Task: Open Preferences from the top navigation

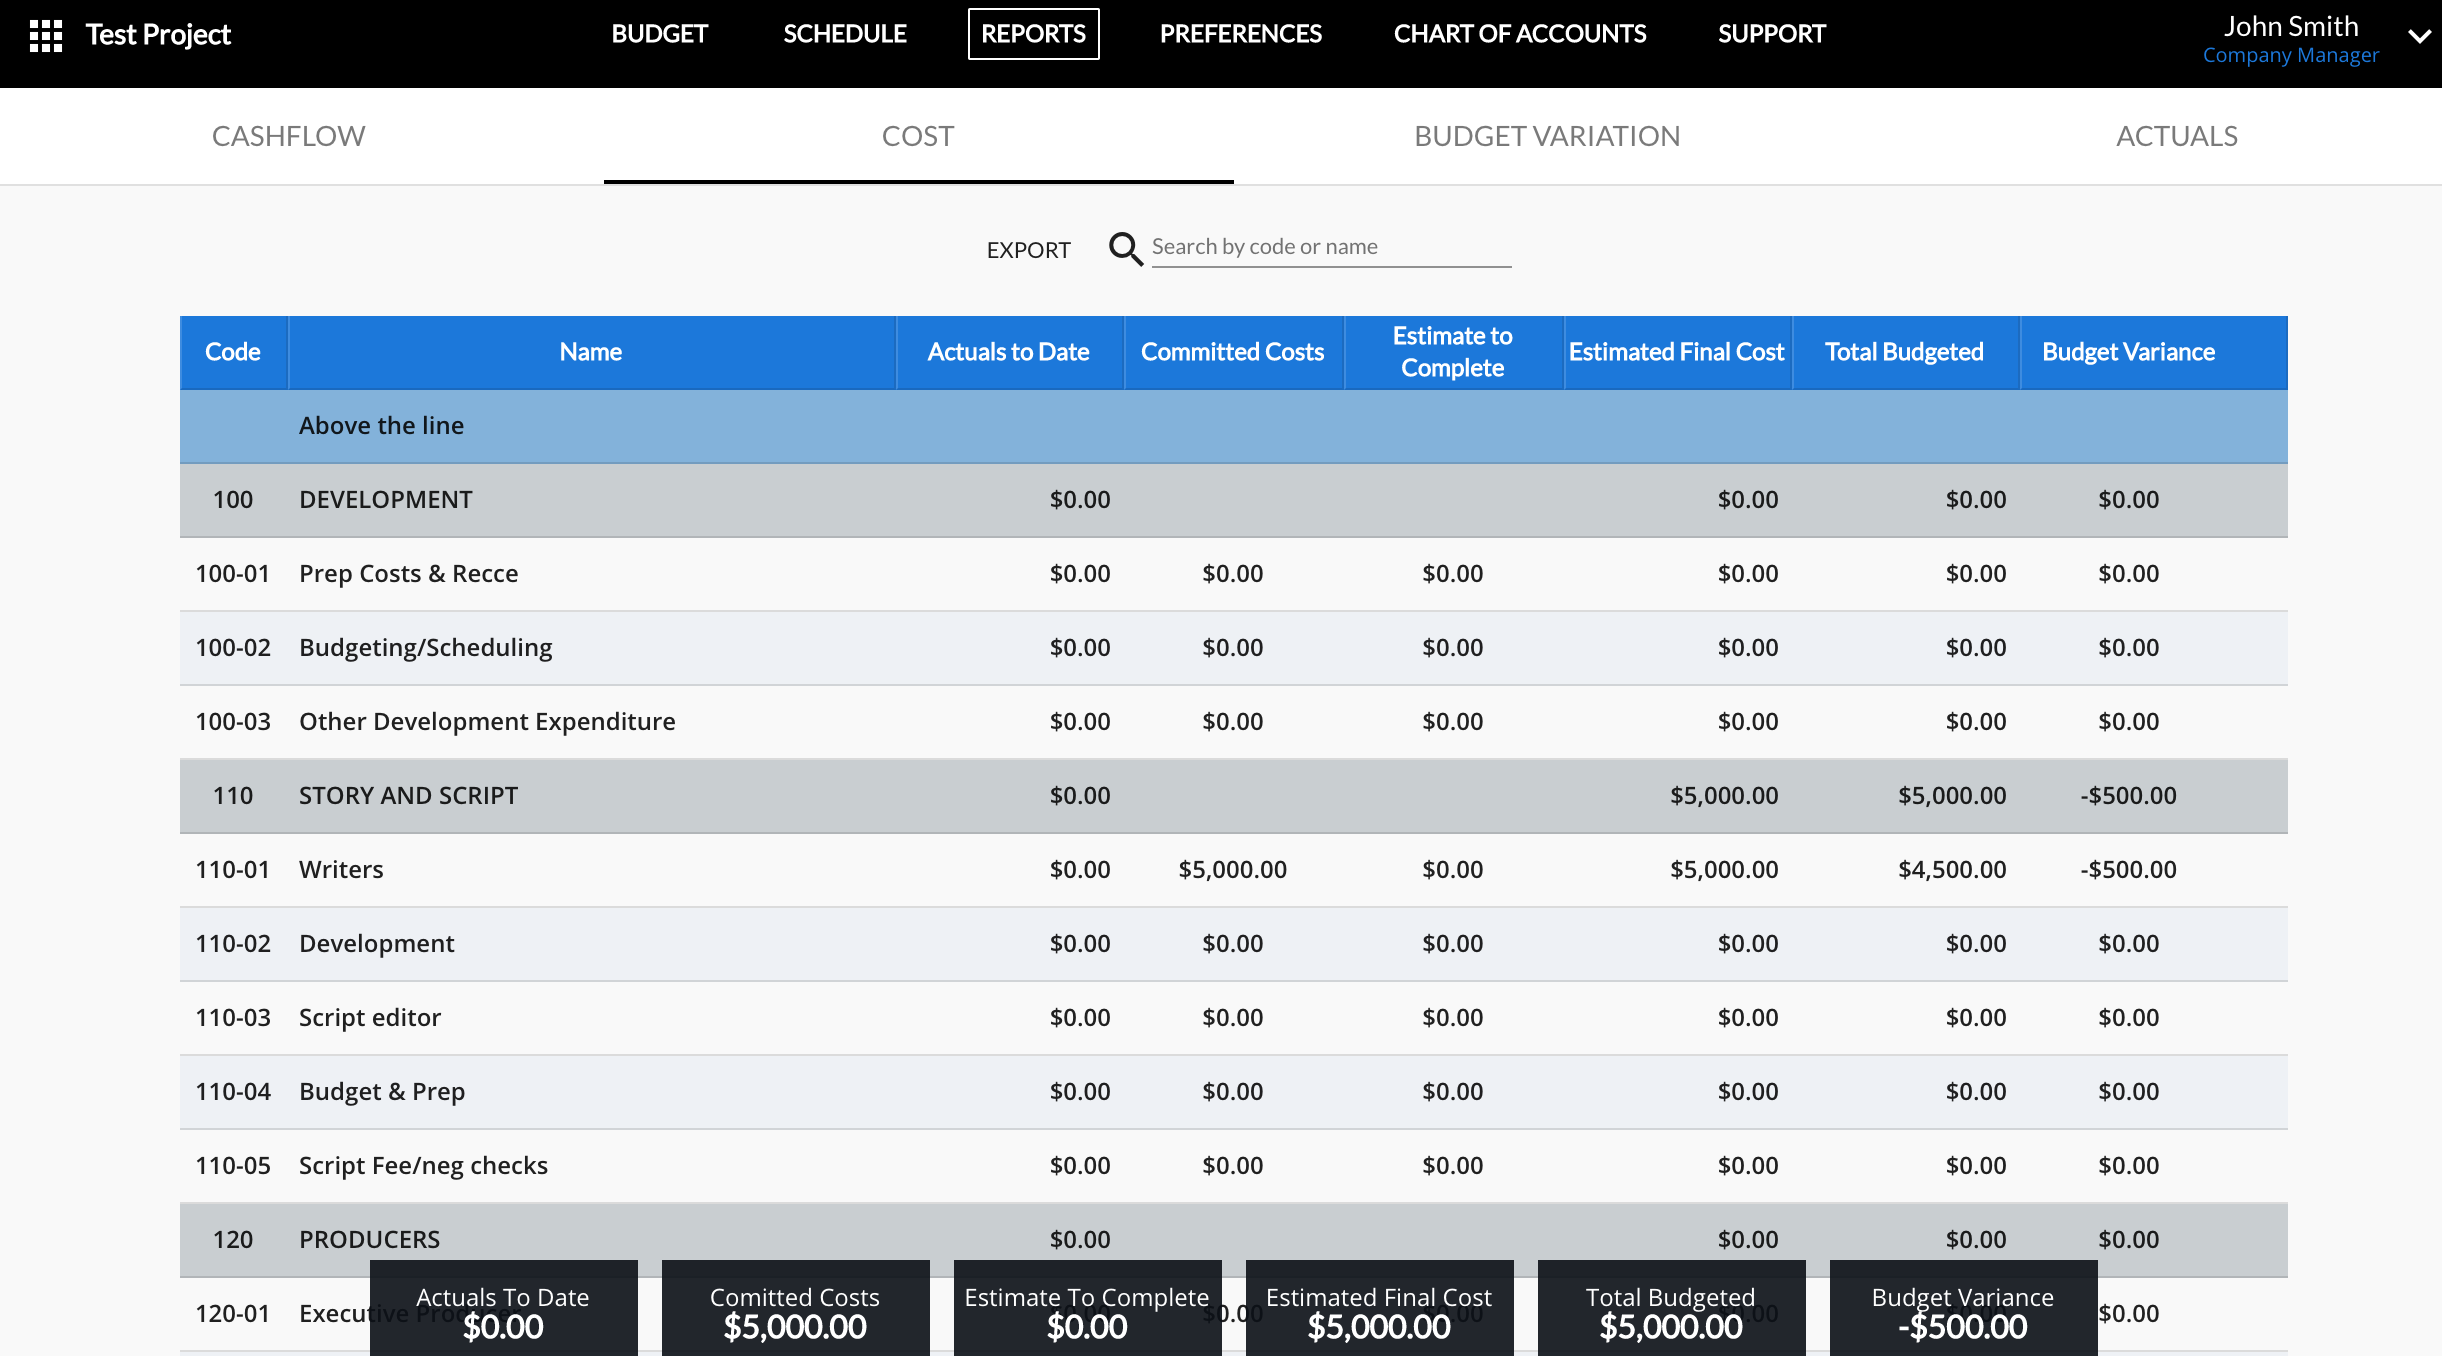Action: click(1240, 34)
